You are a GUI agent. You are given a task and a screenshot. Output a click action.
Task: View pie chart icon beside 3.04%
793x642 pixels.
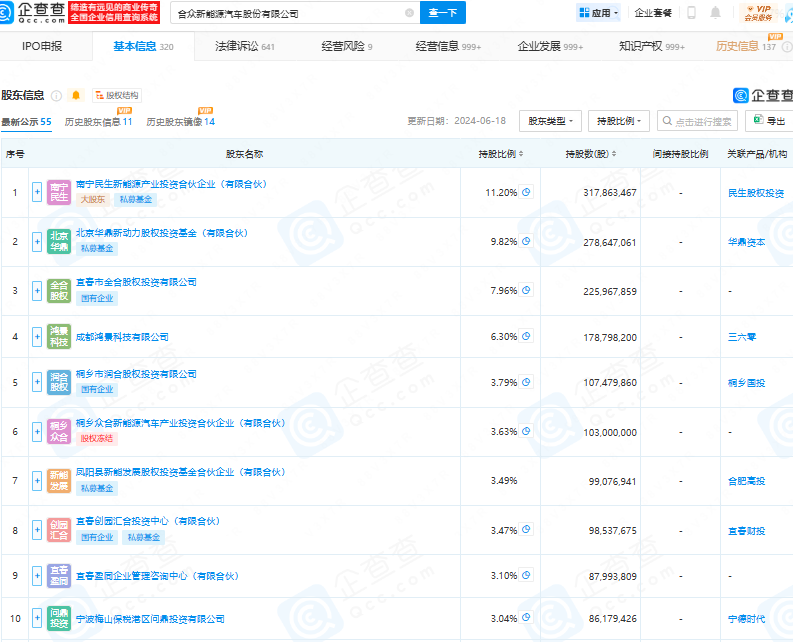pyautogui.click(x=526, y=618)
